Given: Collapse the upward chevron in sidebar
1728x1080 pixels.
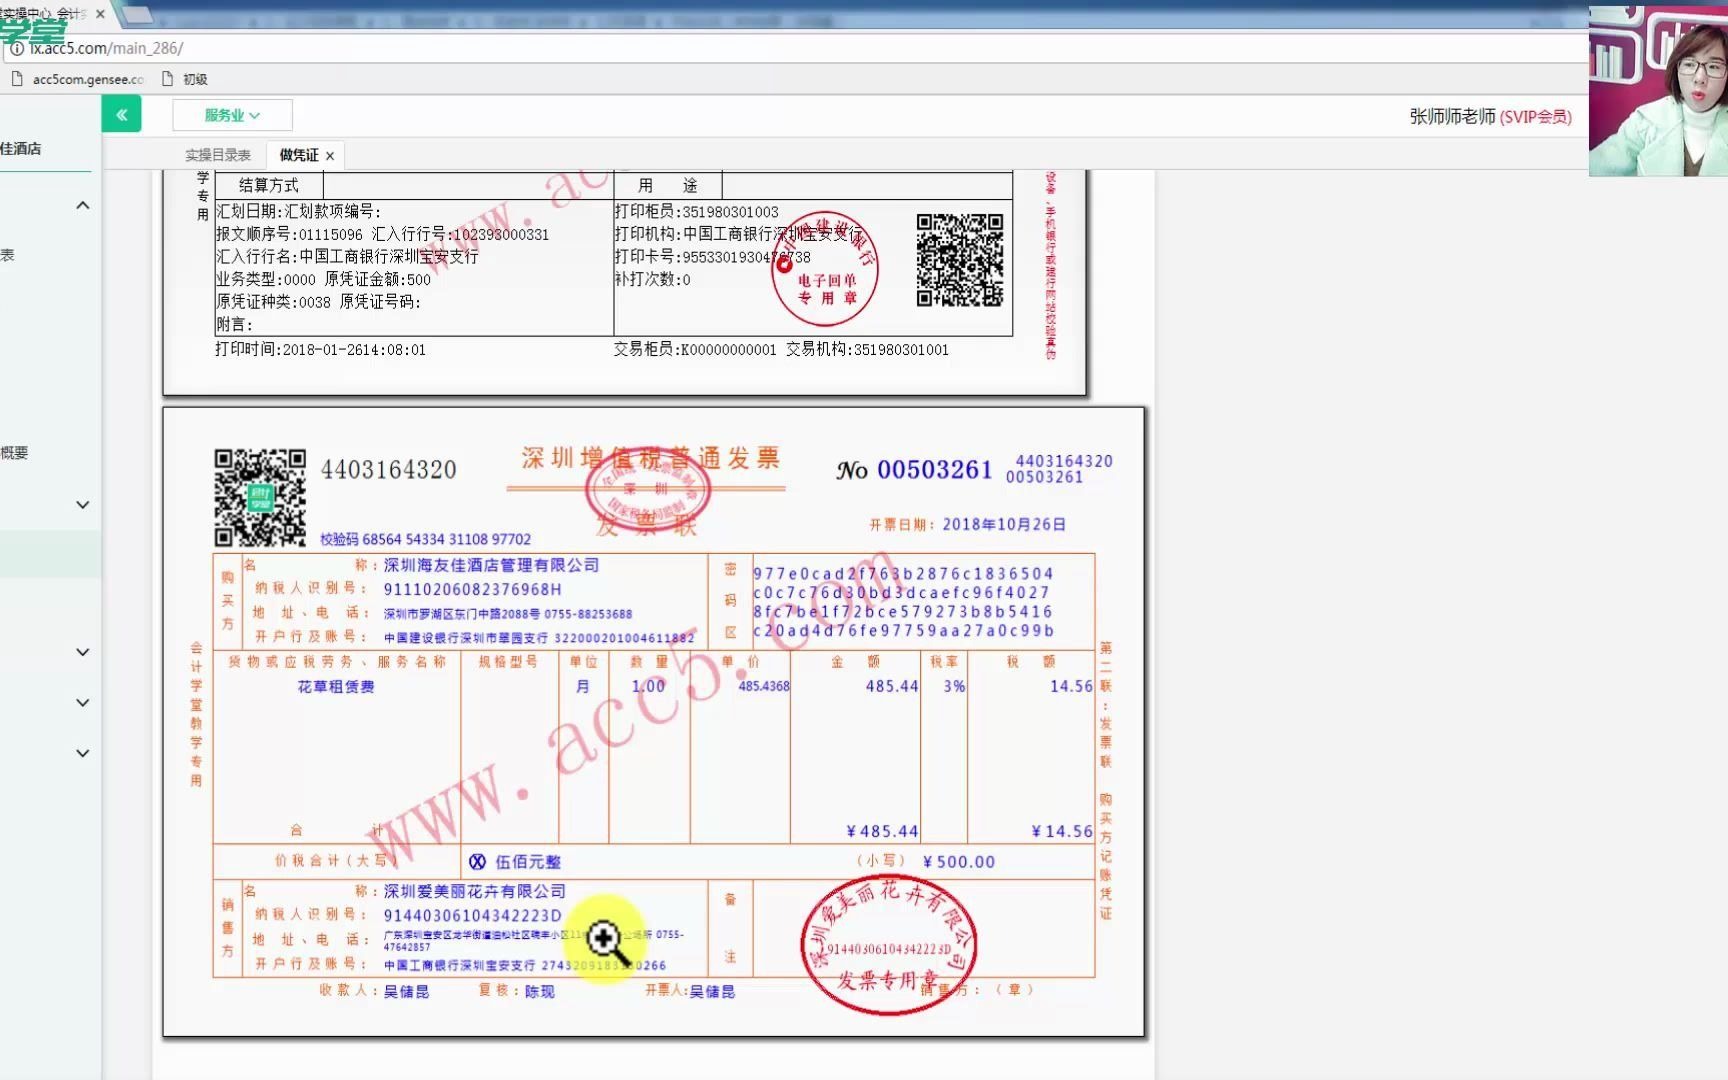Looking at the screenshot, I should pos(83,205).
